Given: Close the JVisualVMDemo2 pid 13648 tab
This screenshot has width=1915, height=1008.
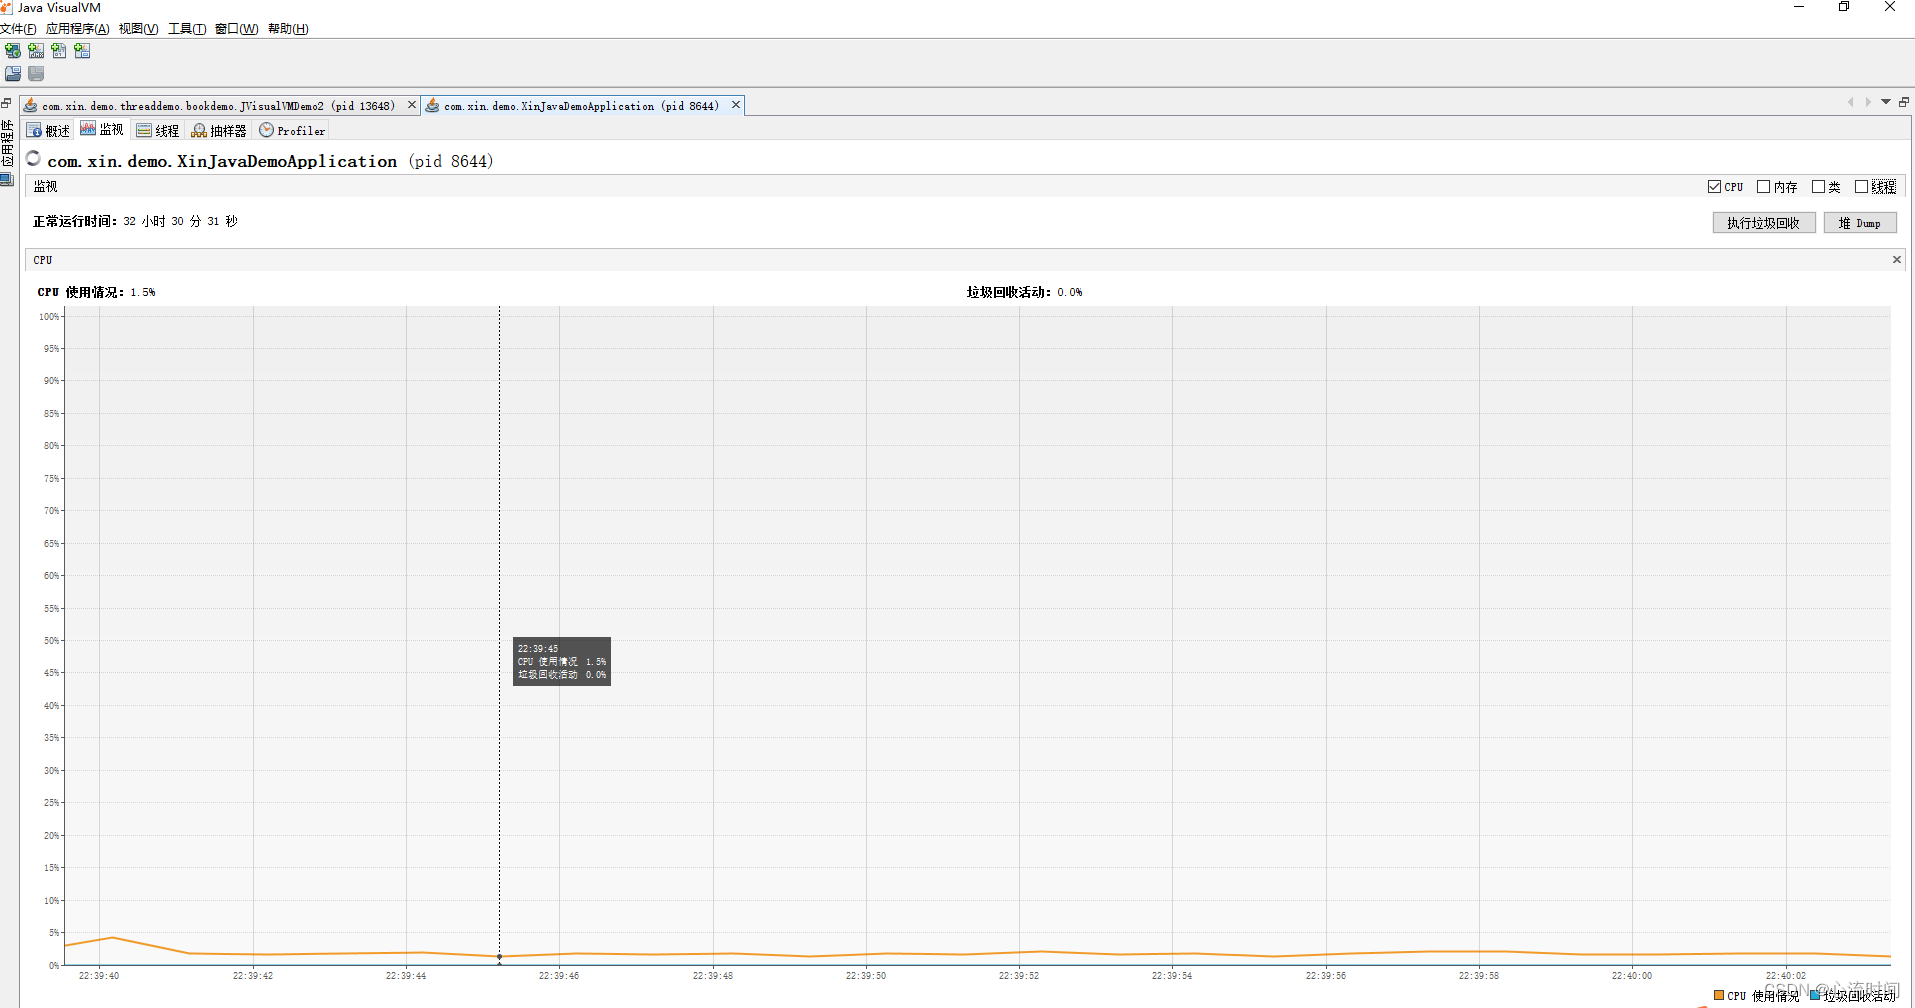Looking at the screenshot, I should coord(411,105).
